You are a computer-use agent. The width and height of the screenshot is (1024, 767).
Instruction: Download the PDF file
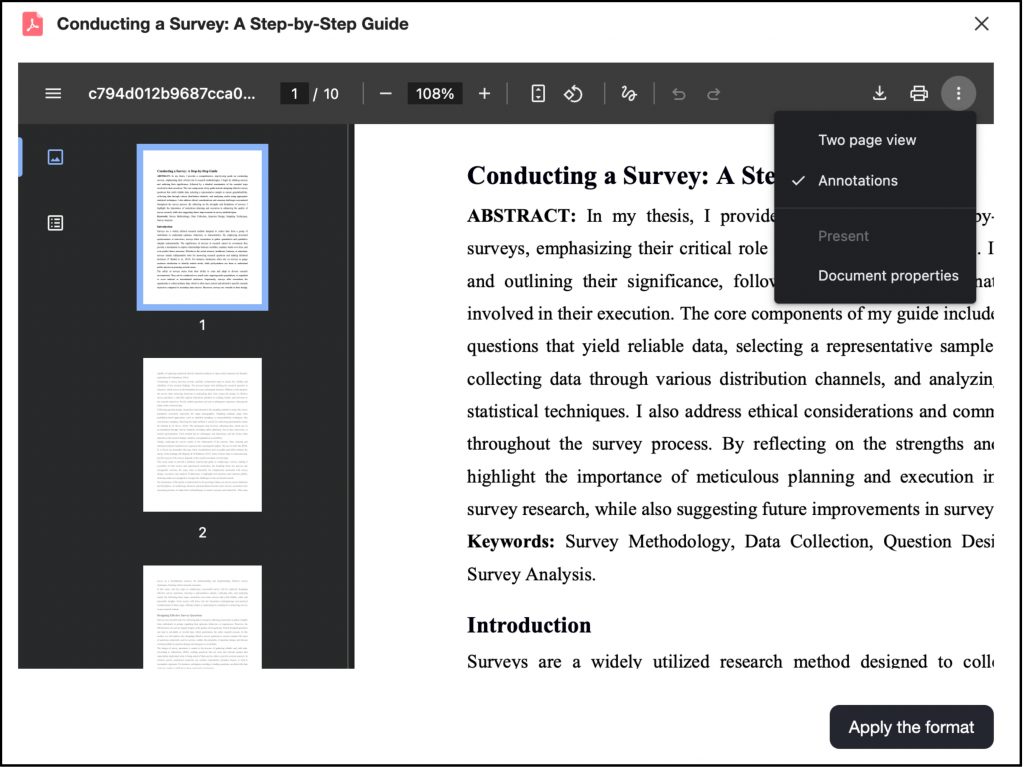point(879,93)
